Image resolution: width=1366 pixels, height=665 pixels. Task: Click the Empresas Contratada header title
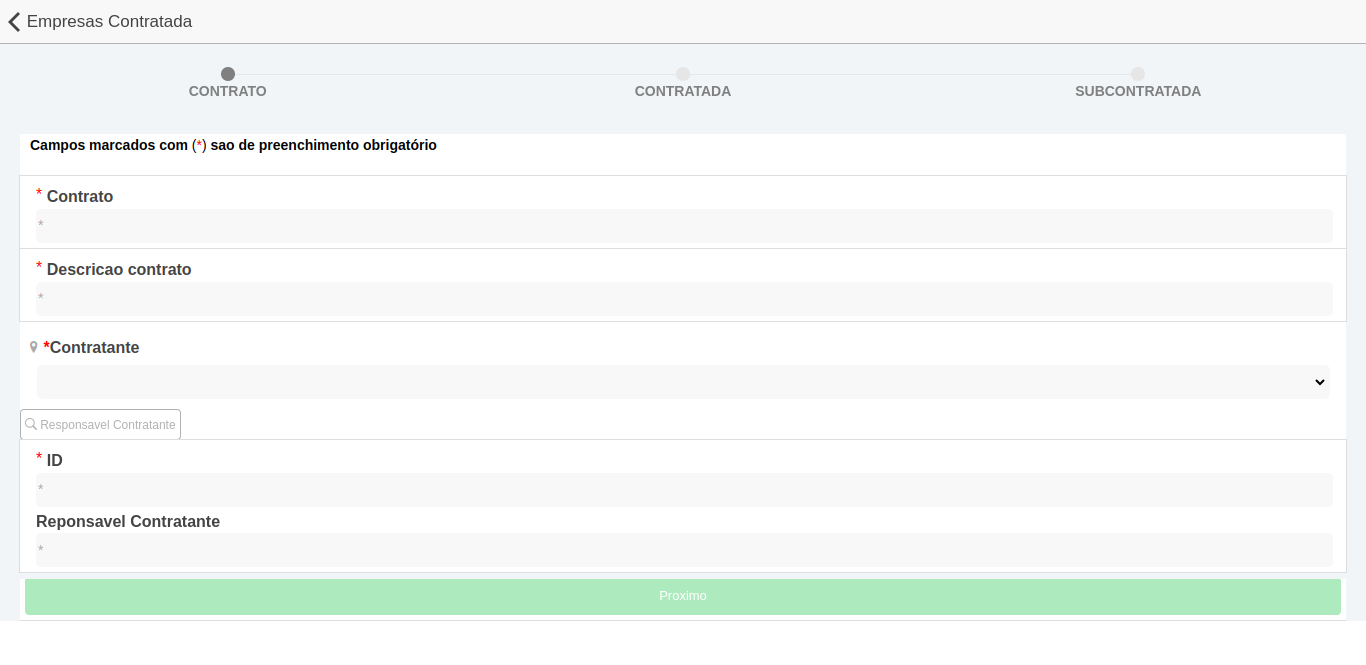tap(109, 22)
